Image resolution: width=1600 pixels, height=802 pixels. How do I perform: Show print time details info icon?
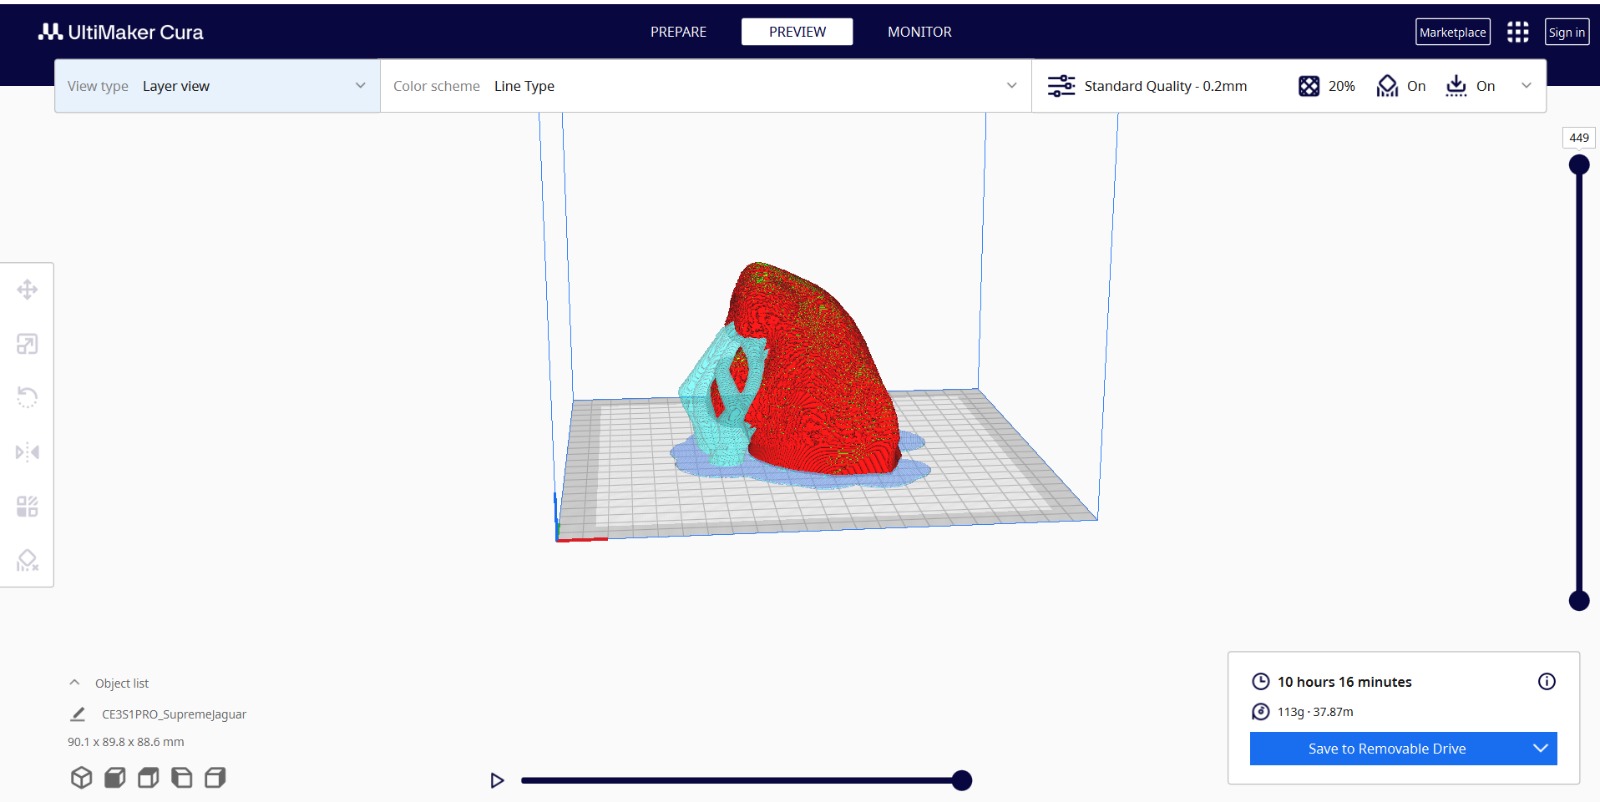[1547, 682]
